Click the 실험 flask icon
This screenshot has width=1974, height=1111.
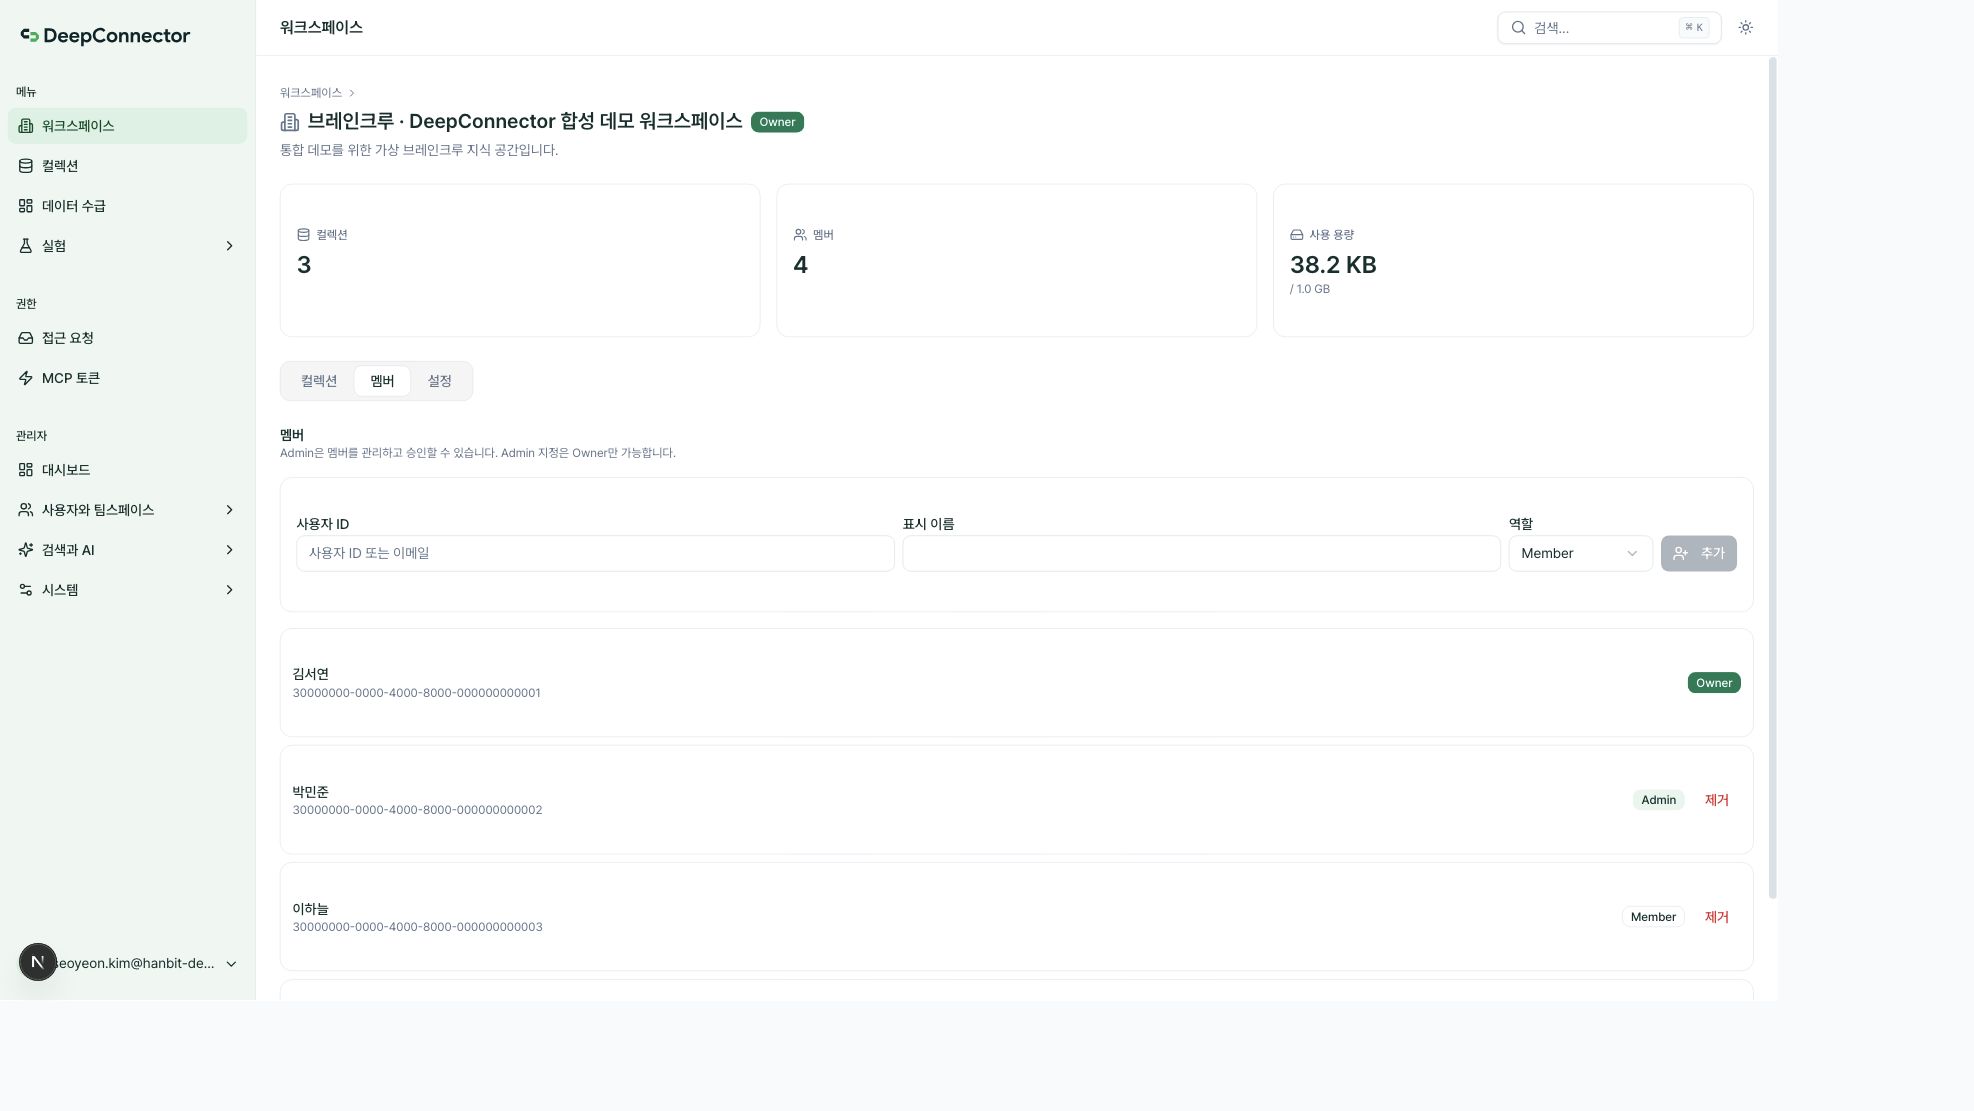[x=26, y=246]
